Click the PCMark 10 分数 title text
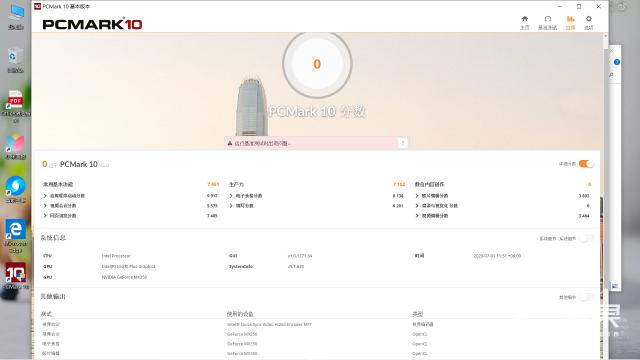 click(317, 111)
